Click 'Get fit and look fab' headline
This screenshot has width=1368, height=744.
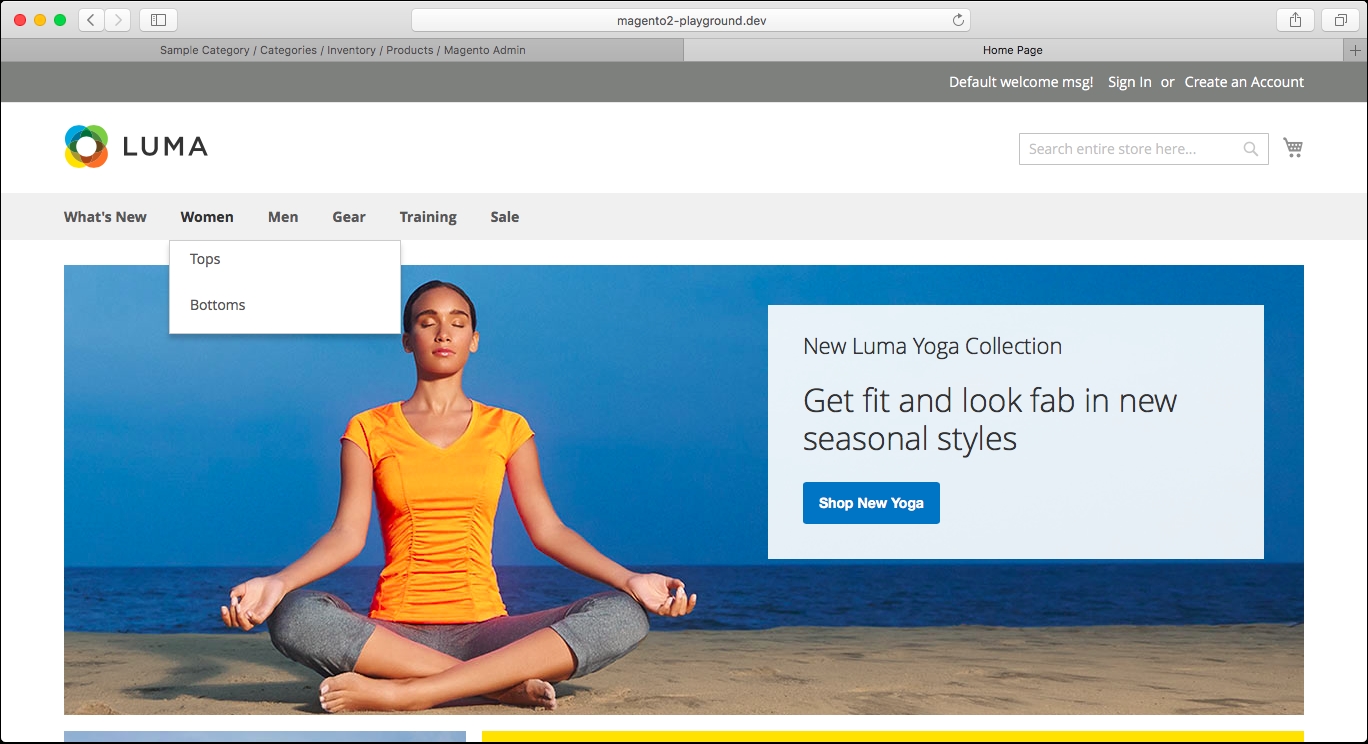click(990, 420)
